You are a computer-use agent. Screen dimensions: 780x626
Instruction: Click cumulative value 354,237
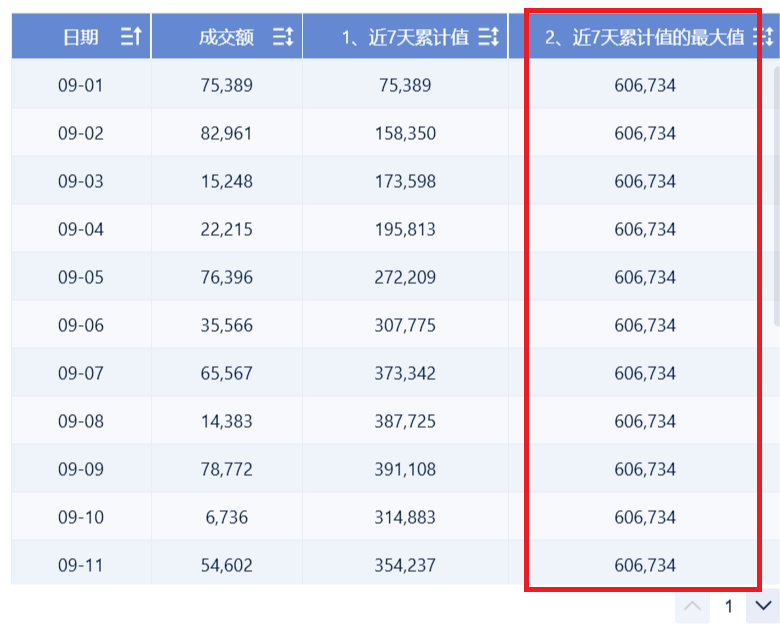click(405, 565)
